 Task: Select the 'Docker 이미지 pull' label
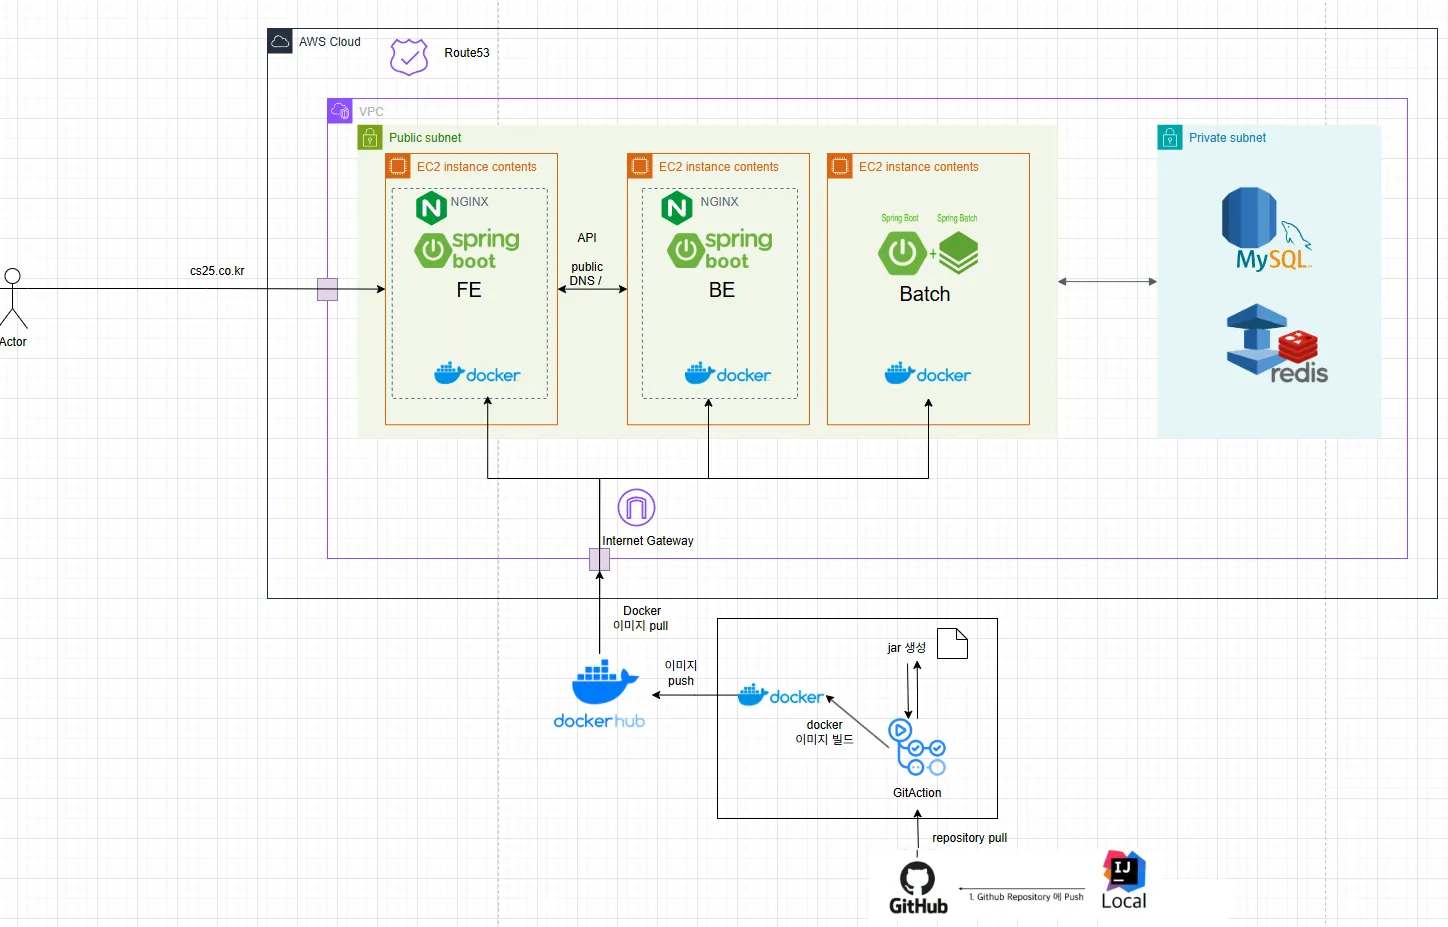pyautogui.click(x=641, y=618)
